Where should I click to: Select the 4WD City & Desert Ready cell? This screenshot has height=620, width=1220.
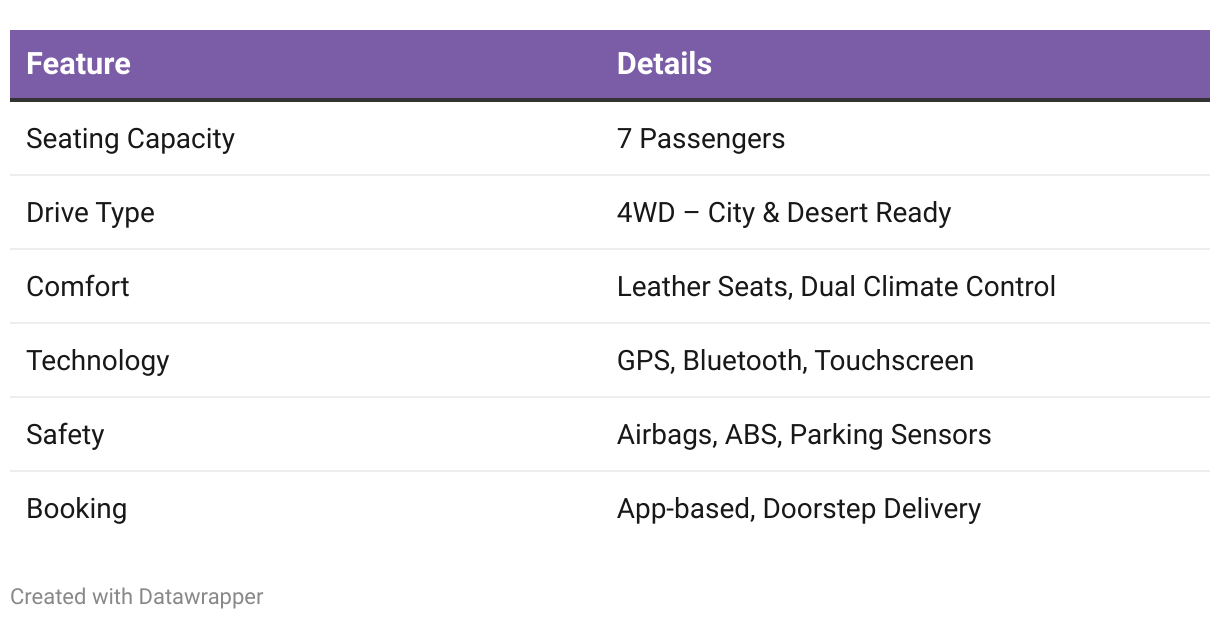[x=784, y=213]
